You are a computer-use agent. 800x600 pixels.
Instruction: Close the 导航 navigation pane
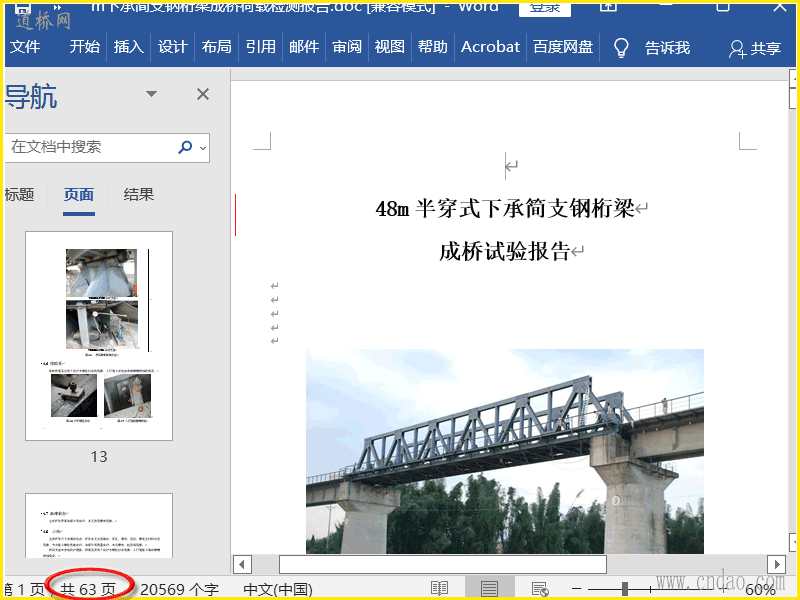pyautogui.click(x=203, y=94)
